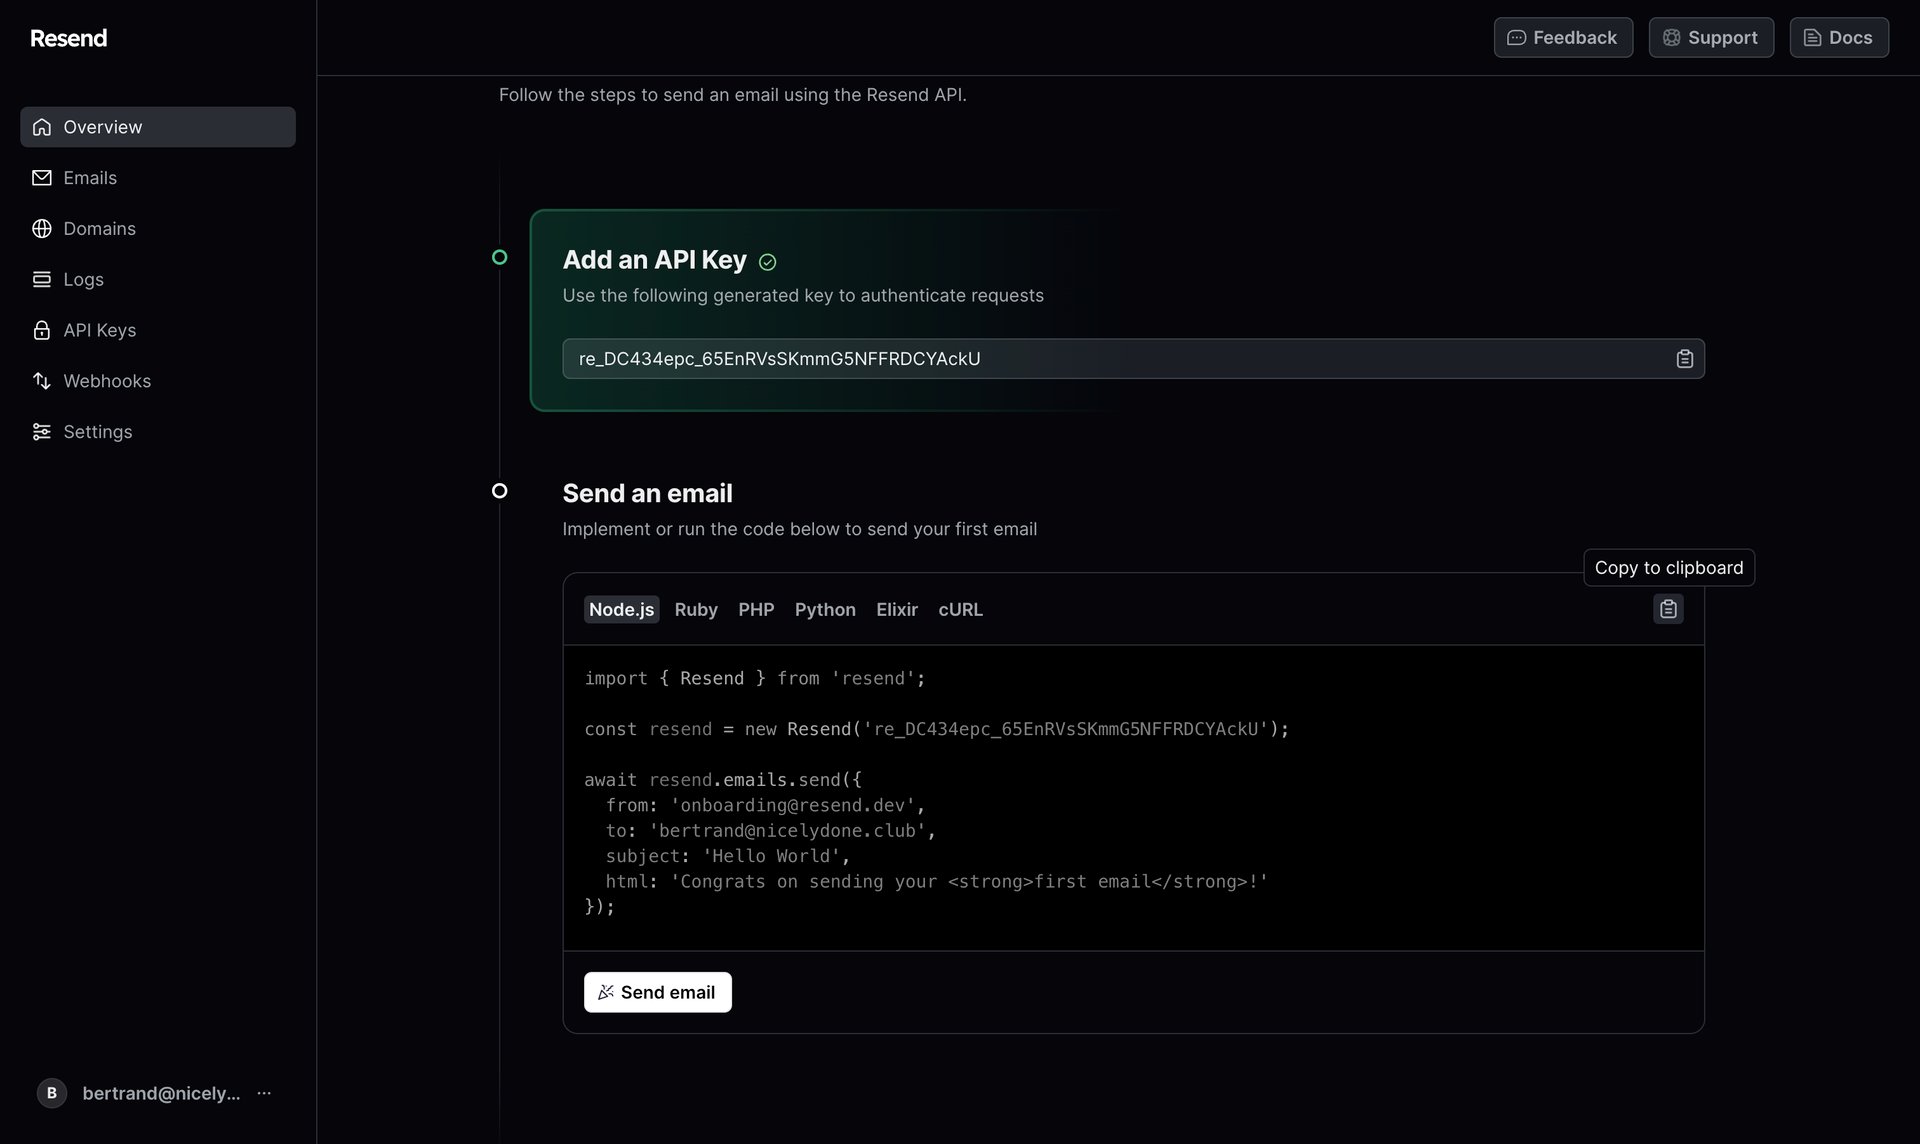1920x1144 pixels.
Task: Open the account options ellipsis menu
Action: (263, 1093)
